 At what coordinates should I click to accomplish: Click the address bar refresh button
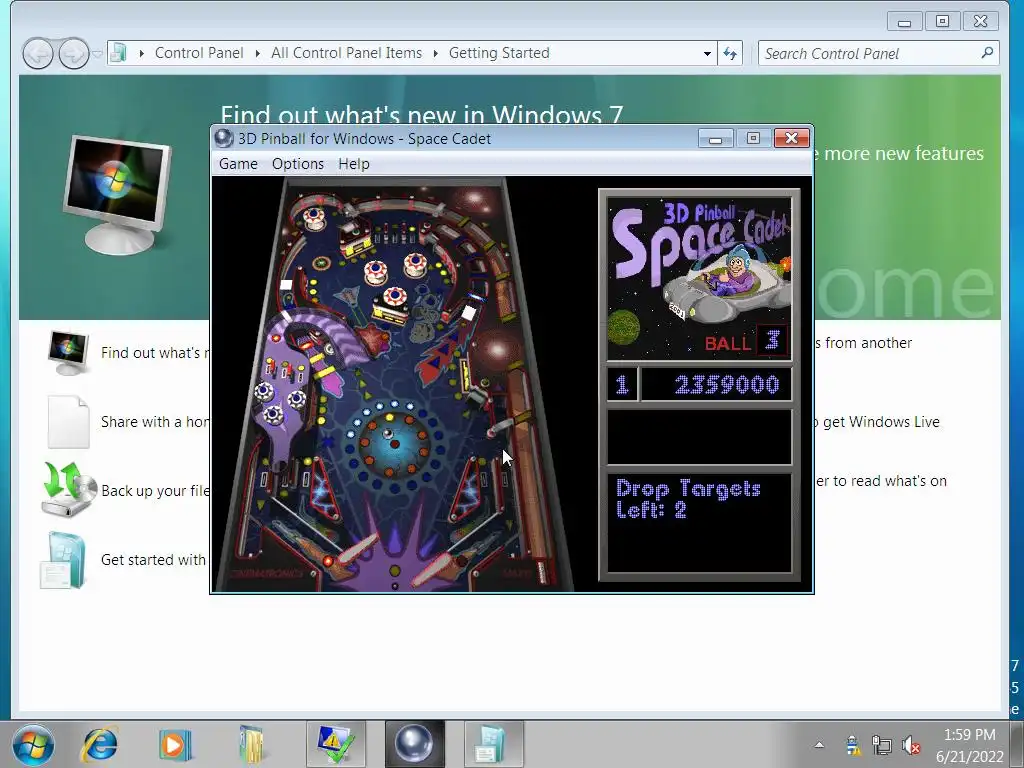[730, 54]
